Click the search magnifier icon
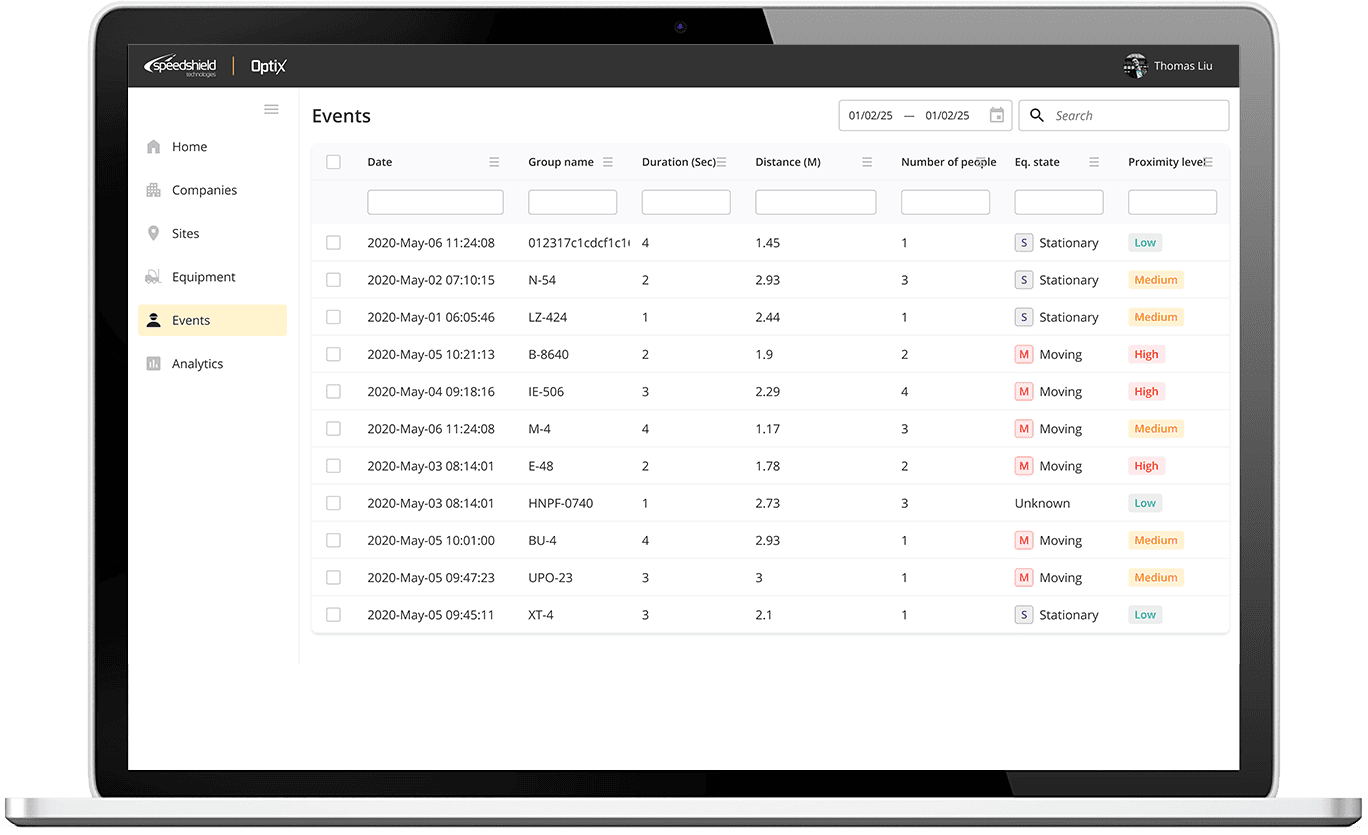 pos(1037,116)
